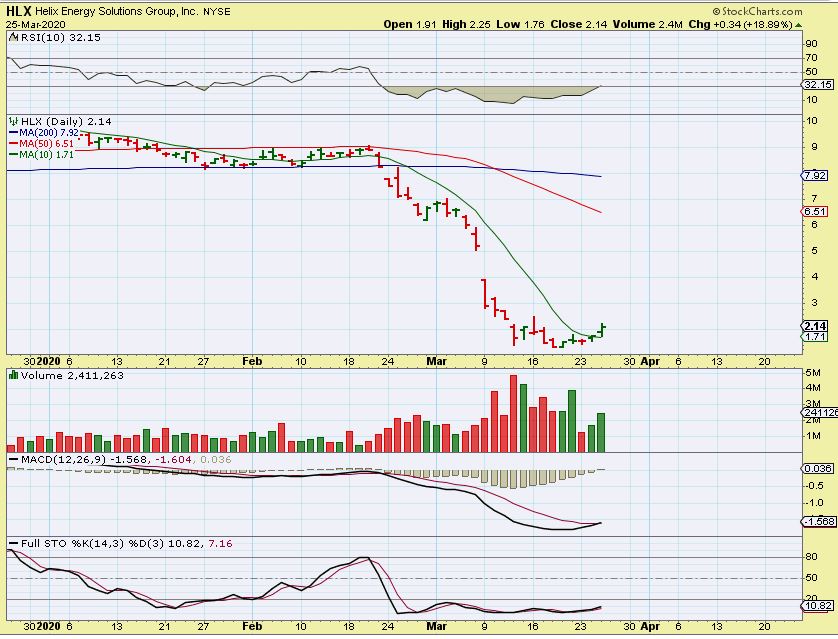
Task: Select the MA(10) 1.71 legend entry
Action: coord(42,154)
